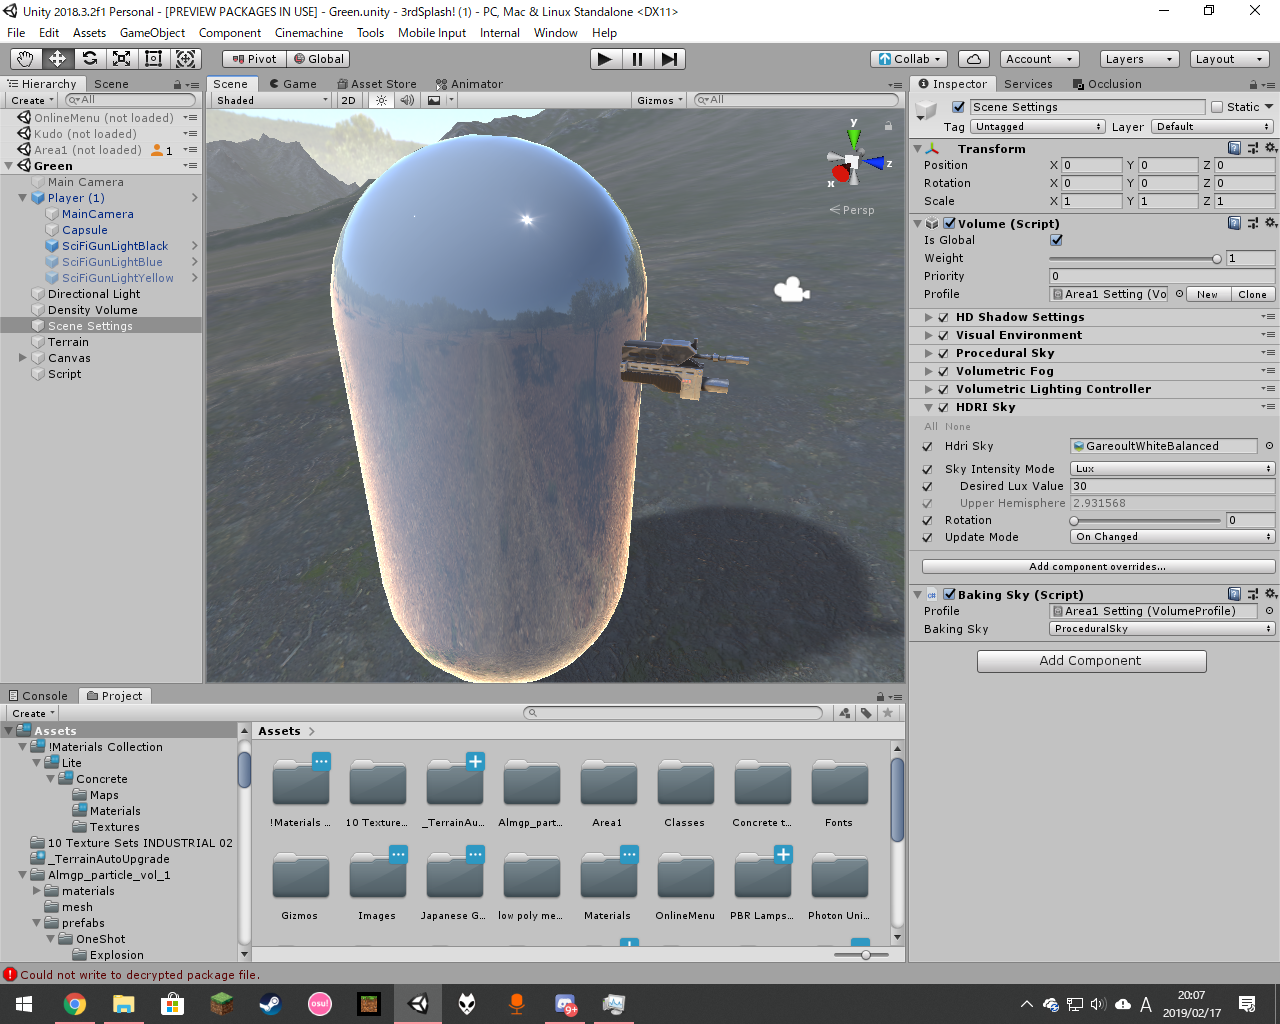Adjust the Weight slider handle
1280x1024 pixels.
1217,259
